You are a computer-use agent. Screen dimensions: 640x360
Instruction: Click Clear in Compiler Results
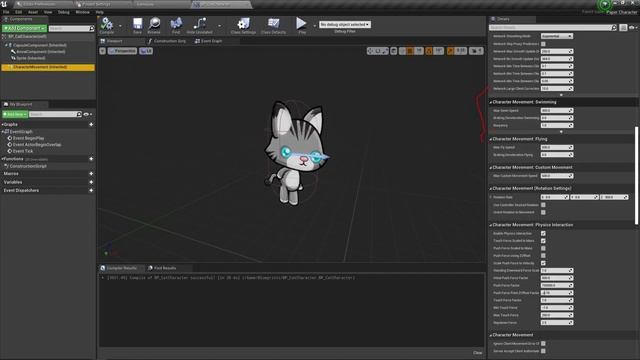[478, 353]
